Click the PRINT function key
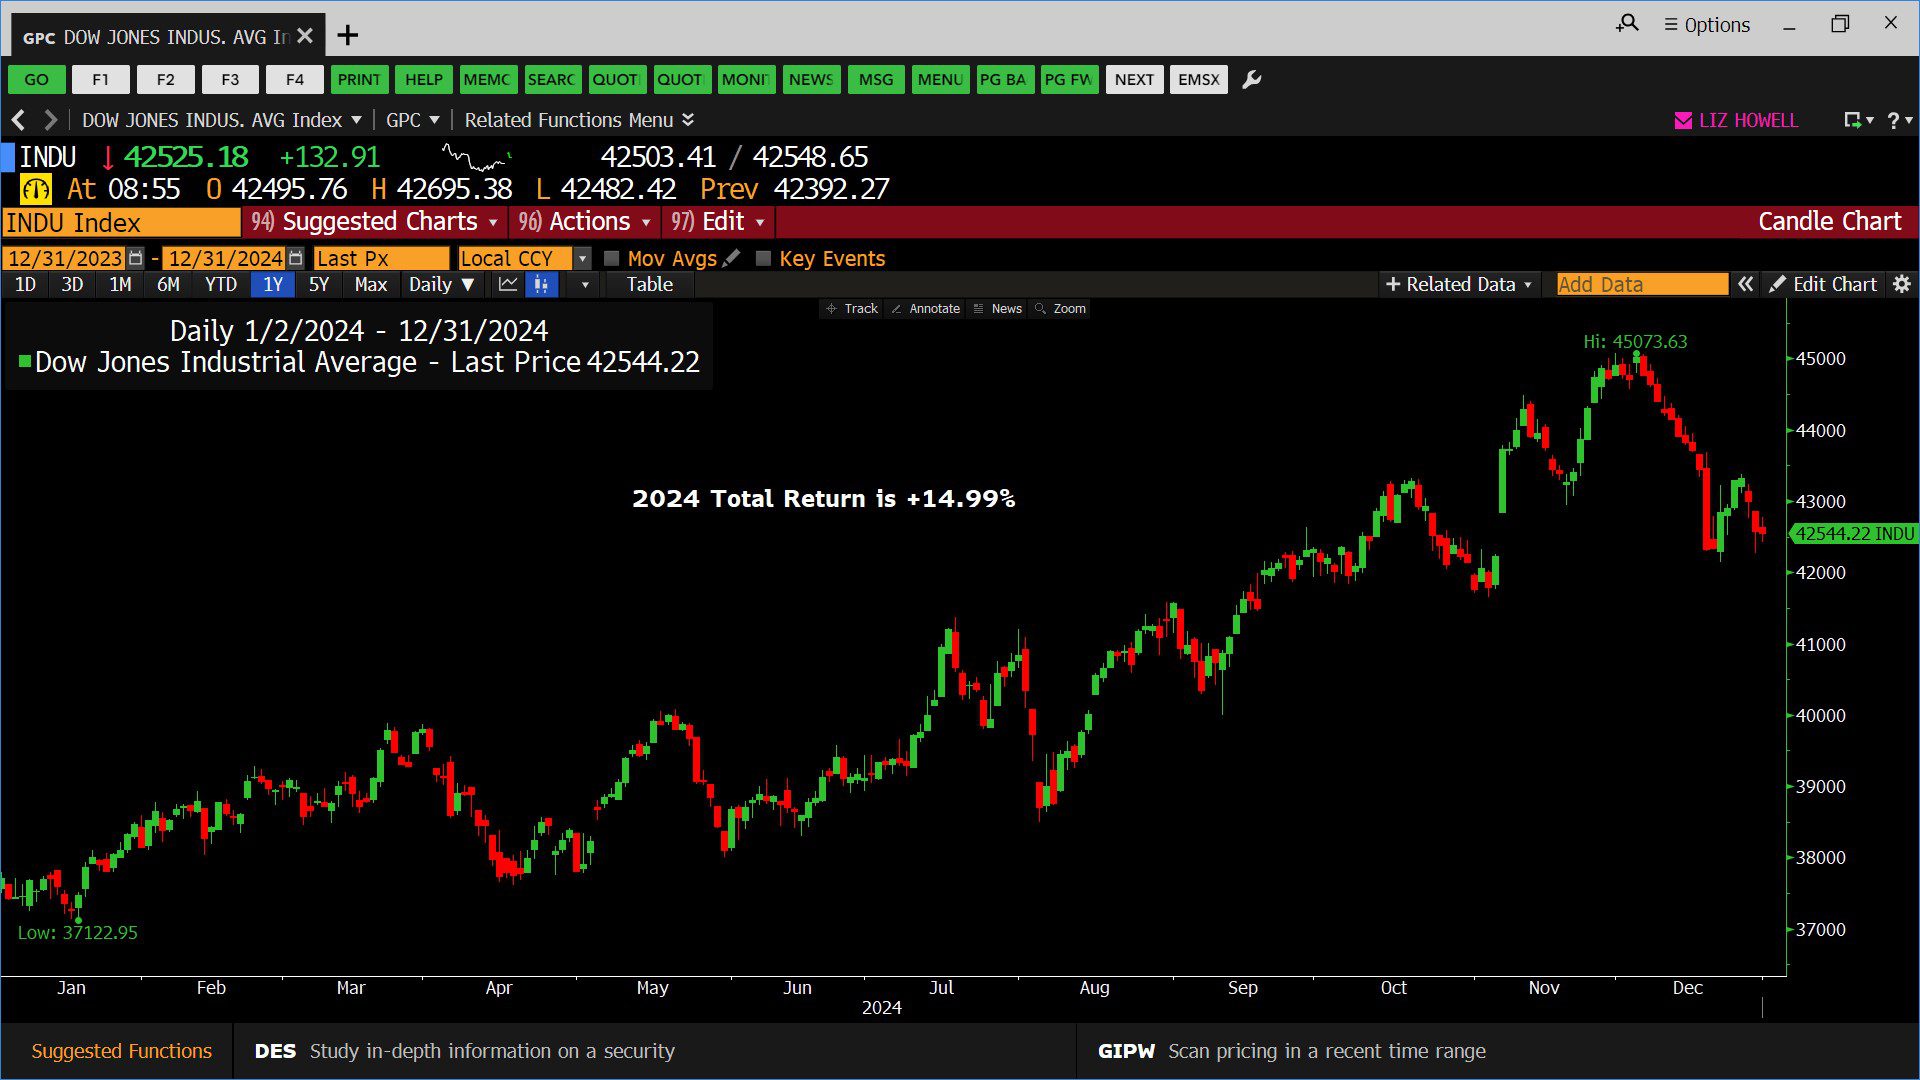This screenshot has width=1920, height=1080. pos(359,80)
